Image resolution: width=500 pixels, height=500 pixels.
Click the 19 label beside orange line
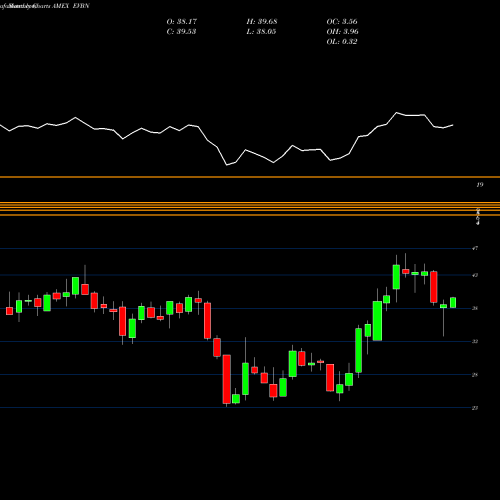click(480, 185)
